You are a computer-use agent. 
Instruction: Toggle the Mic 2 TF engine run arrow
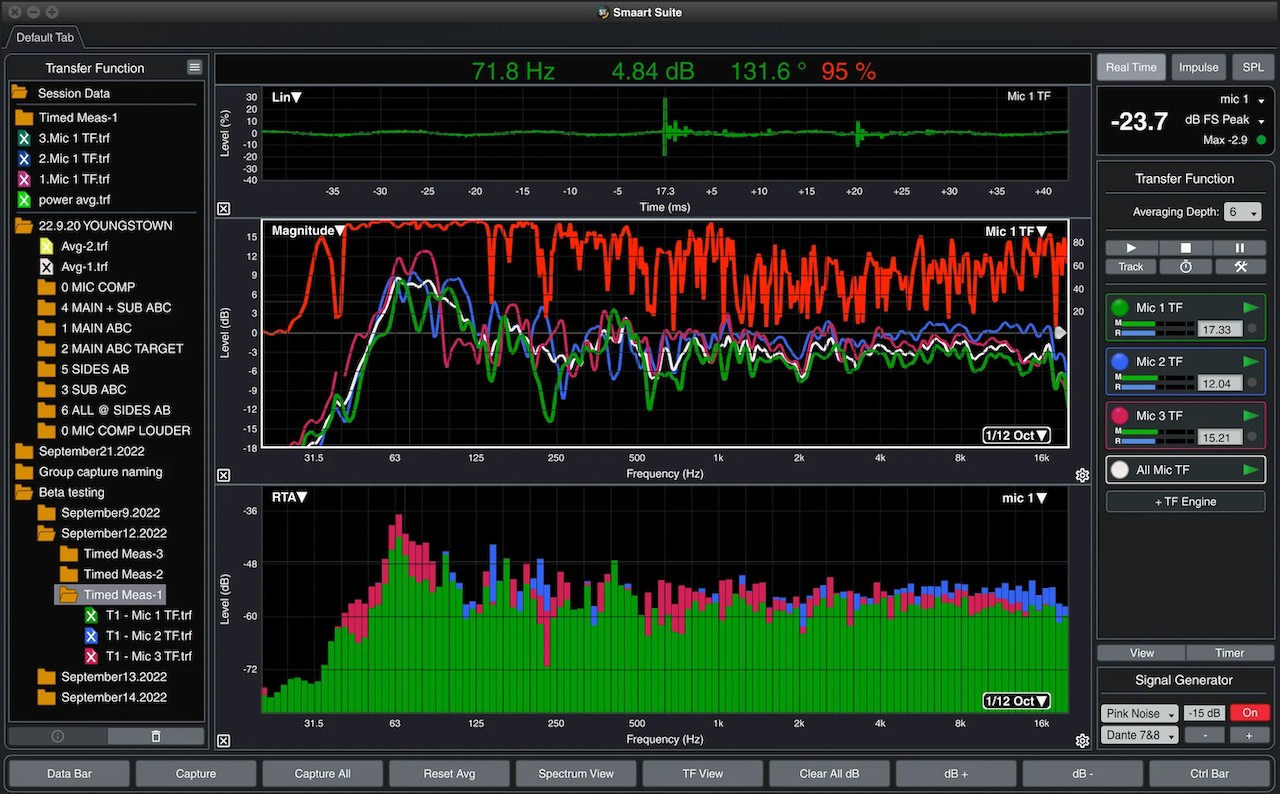1250,361
